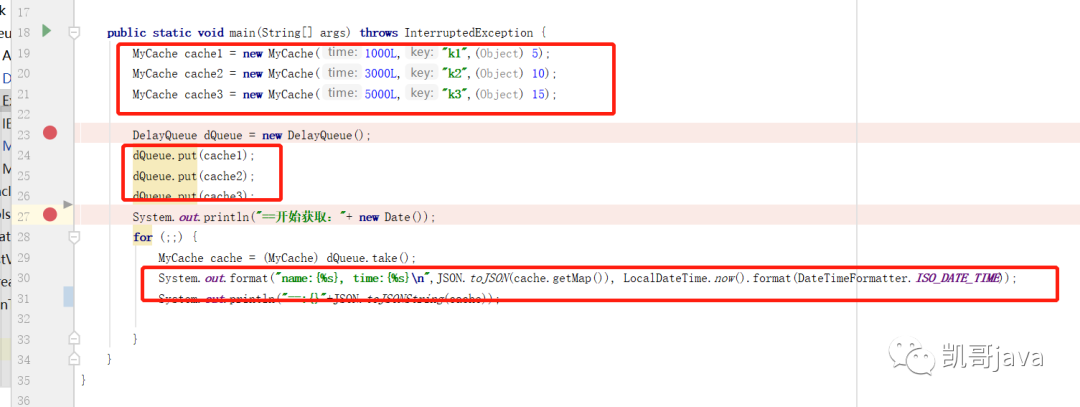This screenshot has width=1080, height=407.
Task: Click variable "cache2" in its declaration
Action: pyautogui.click(x=201, y=74)
